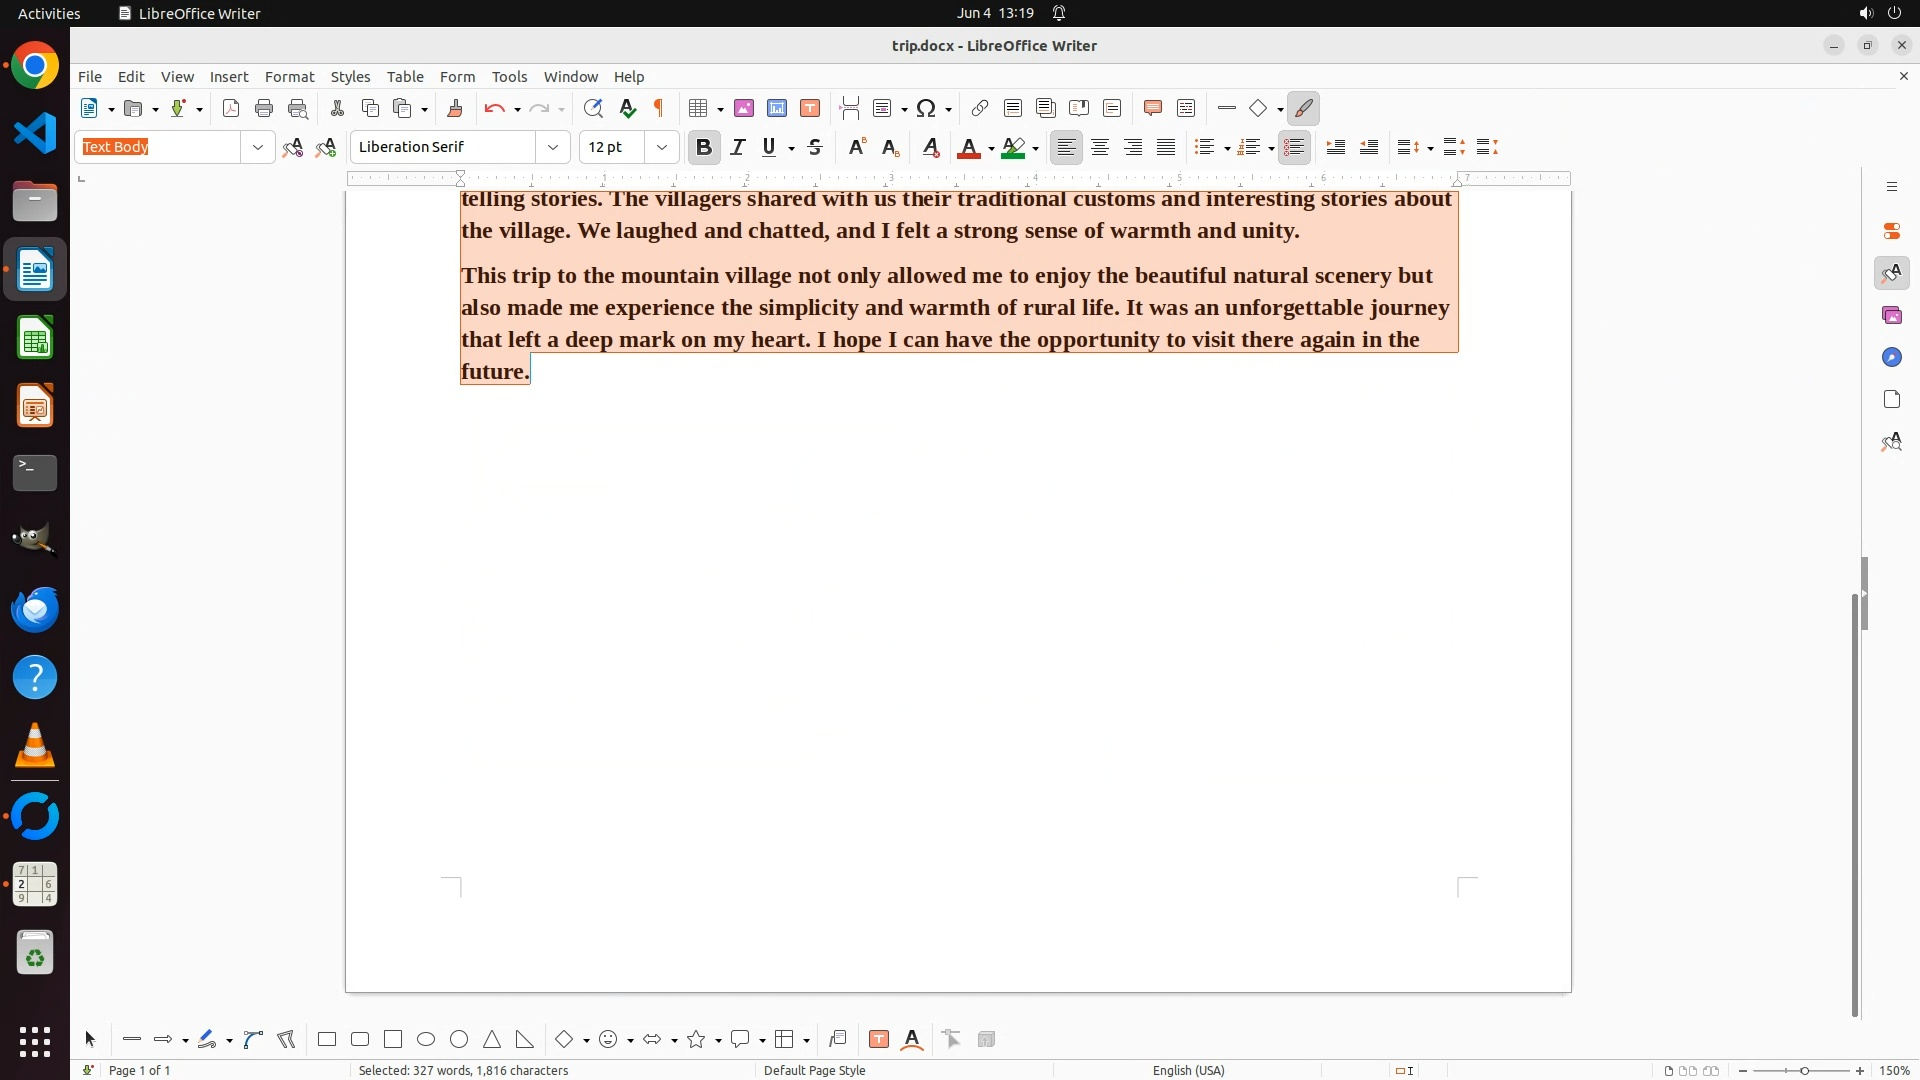Toggle formatting marks pilcrow icon
Screen dimensions: 1920x1080
coord(659,108)
